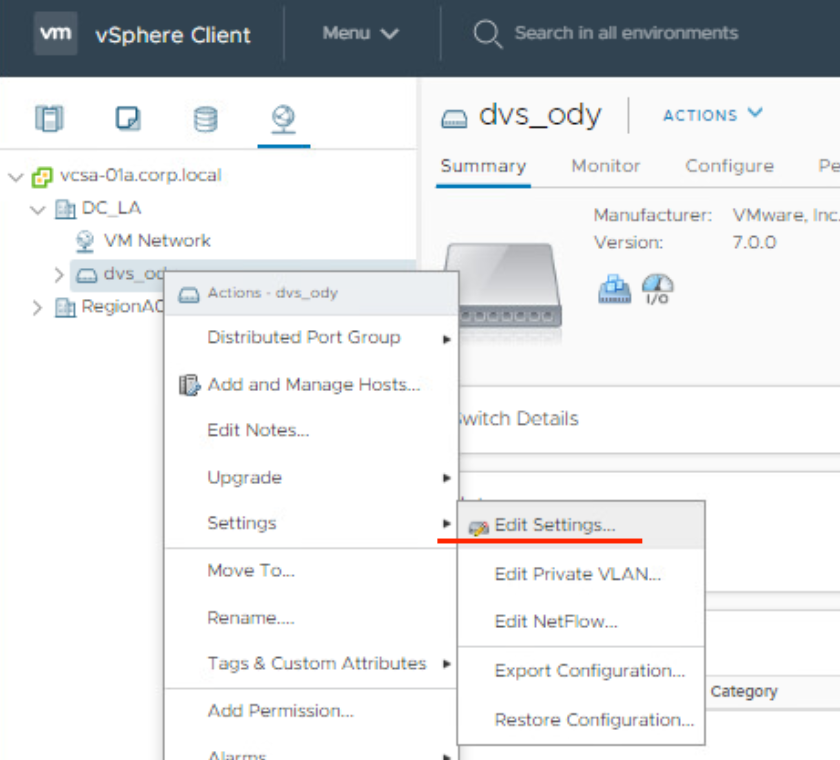This screenshot has width=840, height=760.
Task: Click the 7.0.0 version value
Action: click(x=754, y=243)
